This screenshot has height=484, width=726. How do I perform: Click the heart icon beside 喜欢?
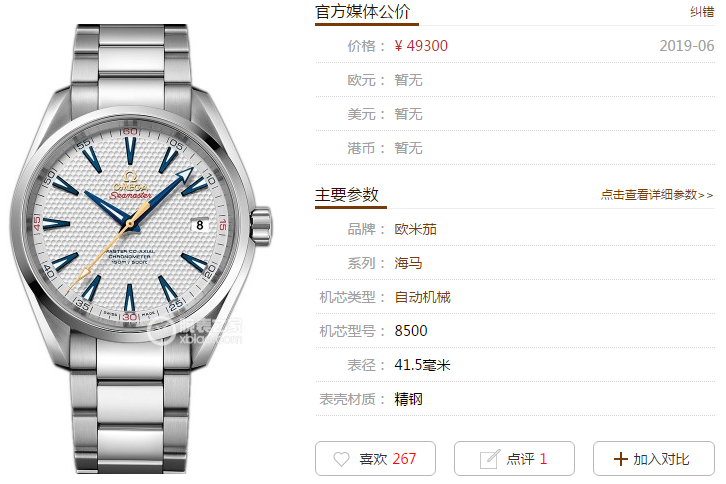(342, 459)
